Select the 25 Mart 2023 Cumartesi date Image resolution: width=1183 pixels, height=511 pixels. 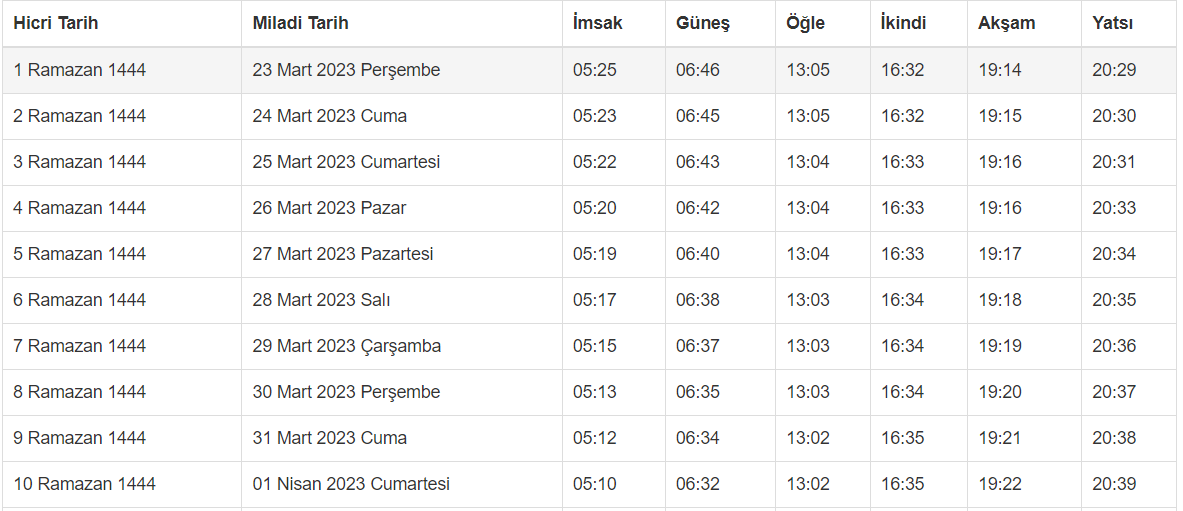[x=346, y=162]
